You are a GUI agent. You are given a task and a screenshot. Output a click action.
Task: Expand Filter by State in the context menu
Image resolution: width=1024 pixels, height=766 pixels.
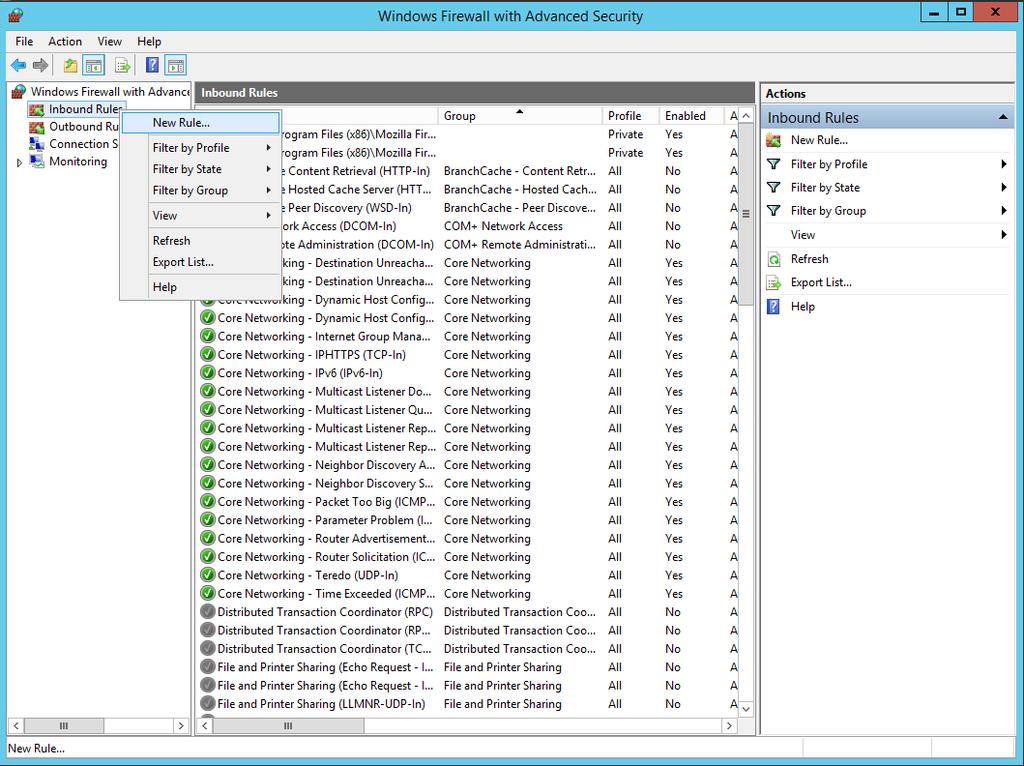[x=200, y=169]
